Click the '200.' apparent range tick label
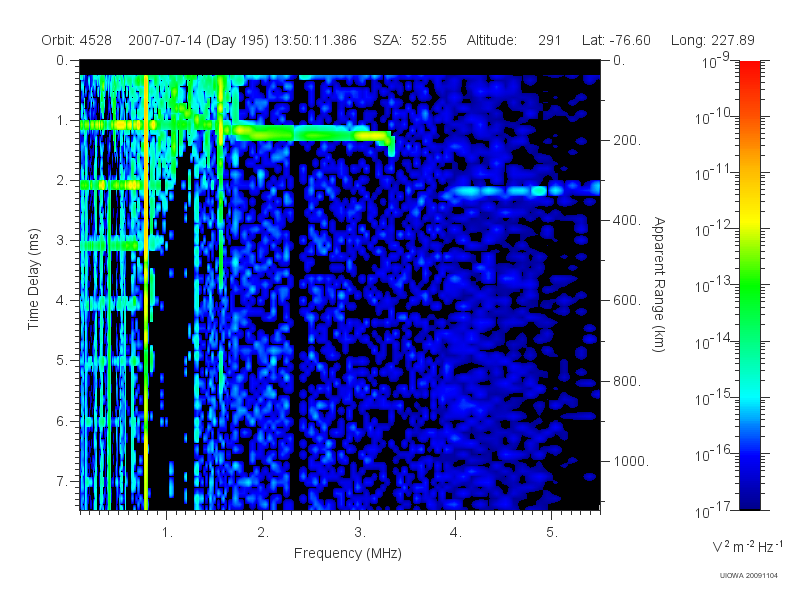 [627, 140]
